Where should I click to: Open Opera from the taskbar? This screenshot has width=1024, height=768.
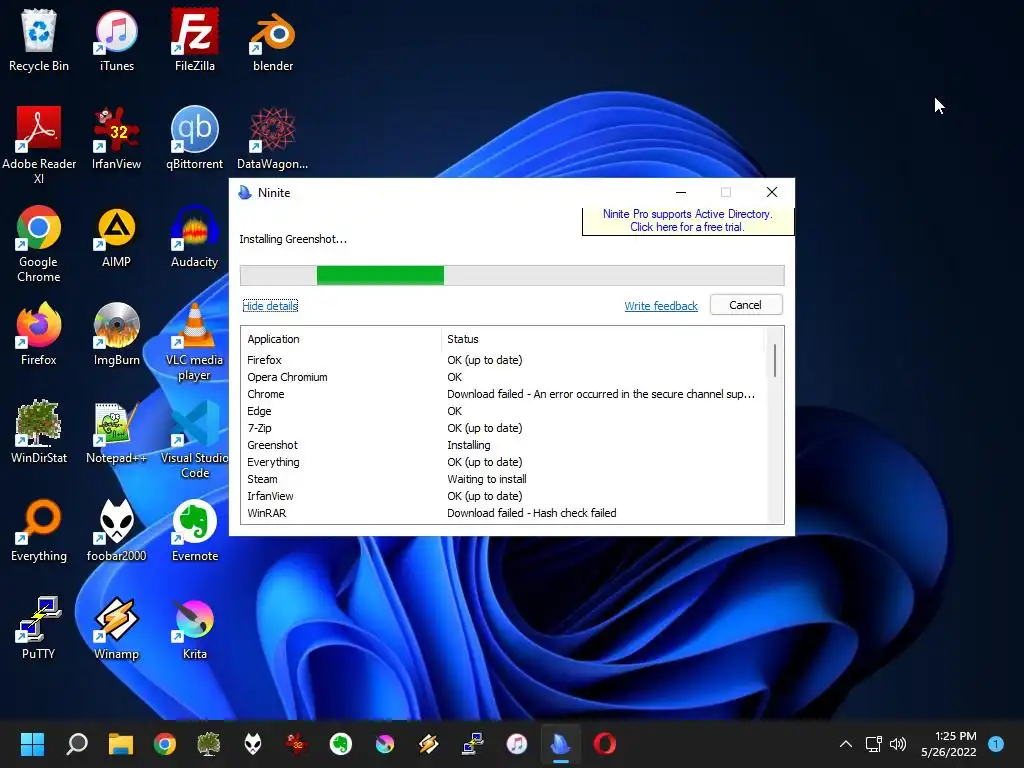coord(605,744)
